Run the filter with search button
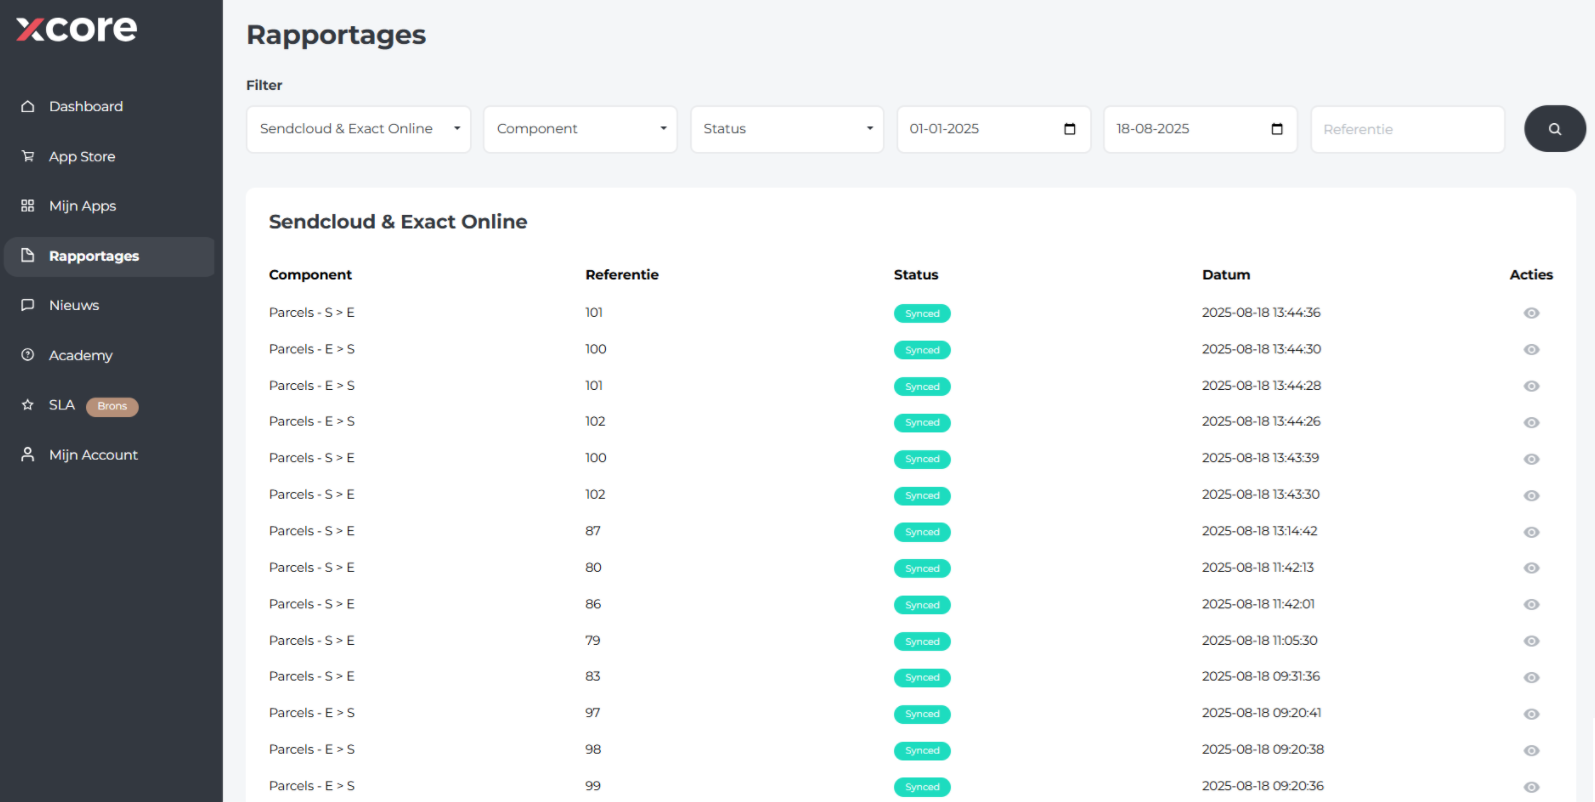The width and height of the screenshot is (1595, 802). [x=1555, y=129]
